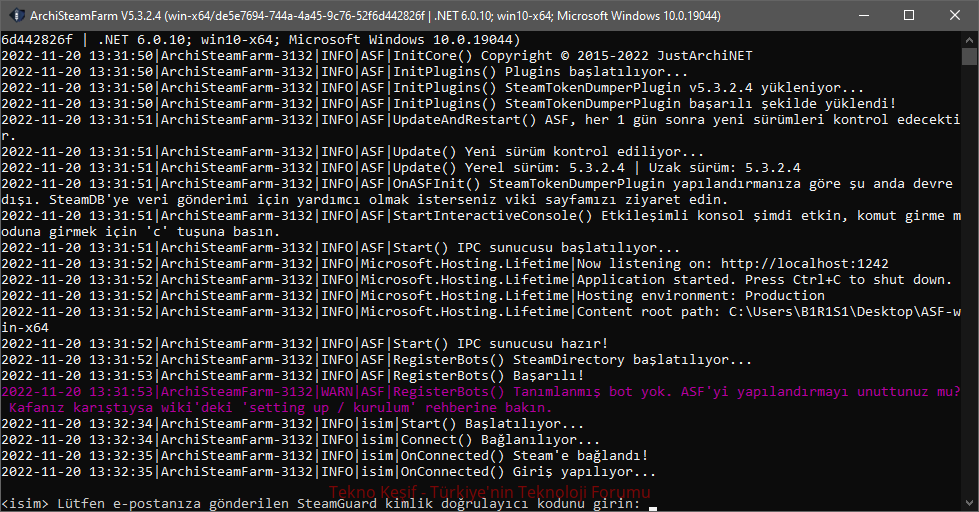Click the scrollbar up arrow
The width and height of the screenshot is (979, 512).
click(x=969, y=39)
